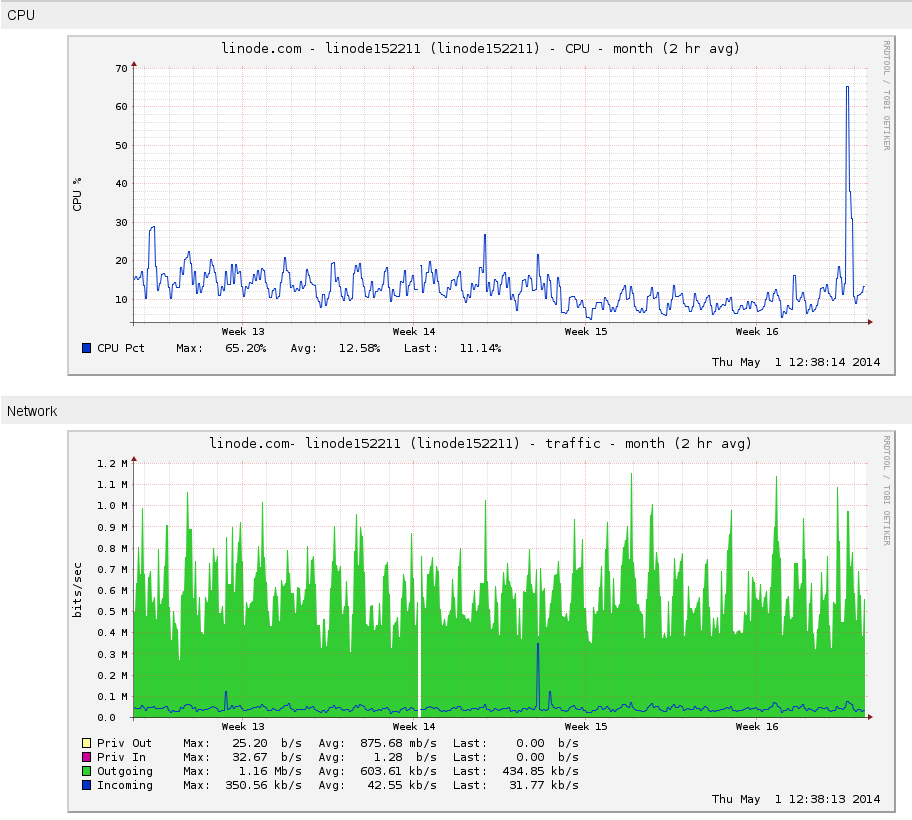Click the timestamp below the CPU graph
912x820 pixels.
[x=796, y=362]
